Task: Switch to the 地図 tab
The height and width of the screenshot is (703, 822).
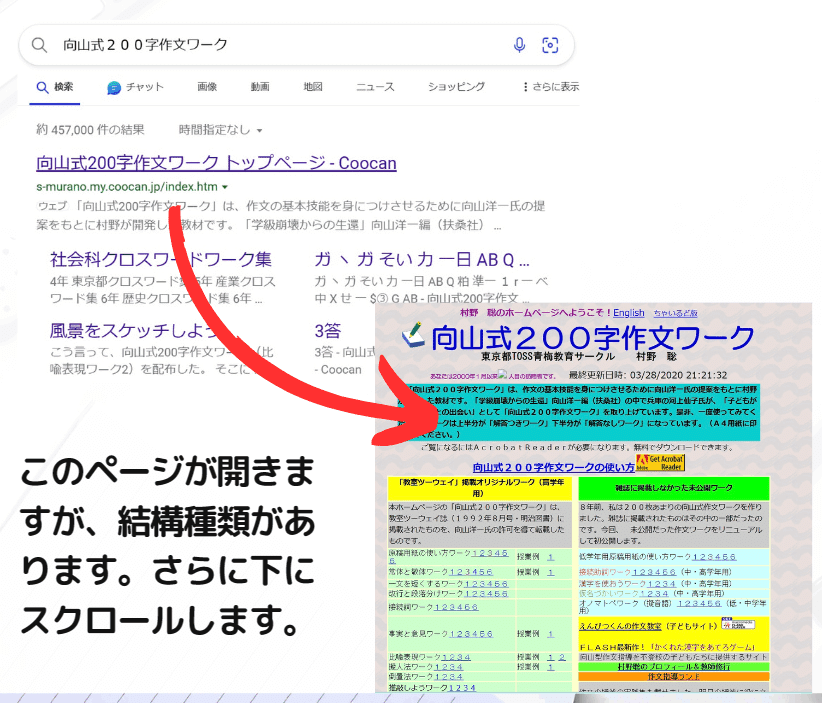Action: tap(313, 87)
